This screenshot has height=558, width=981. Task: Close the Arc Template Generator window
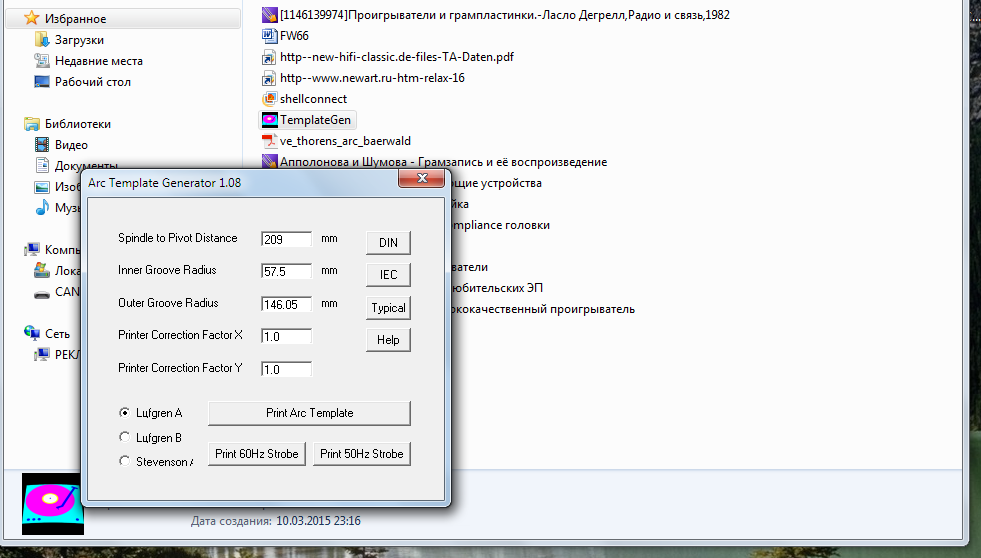(421, 180)
